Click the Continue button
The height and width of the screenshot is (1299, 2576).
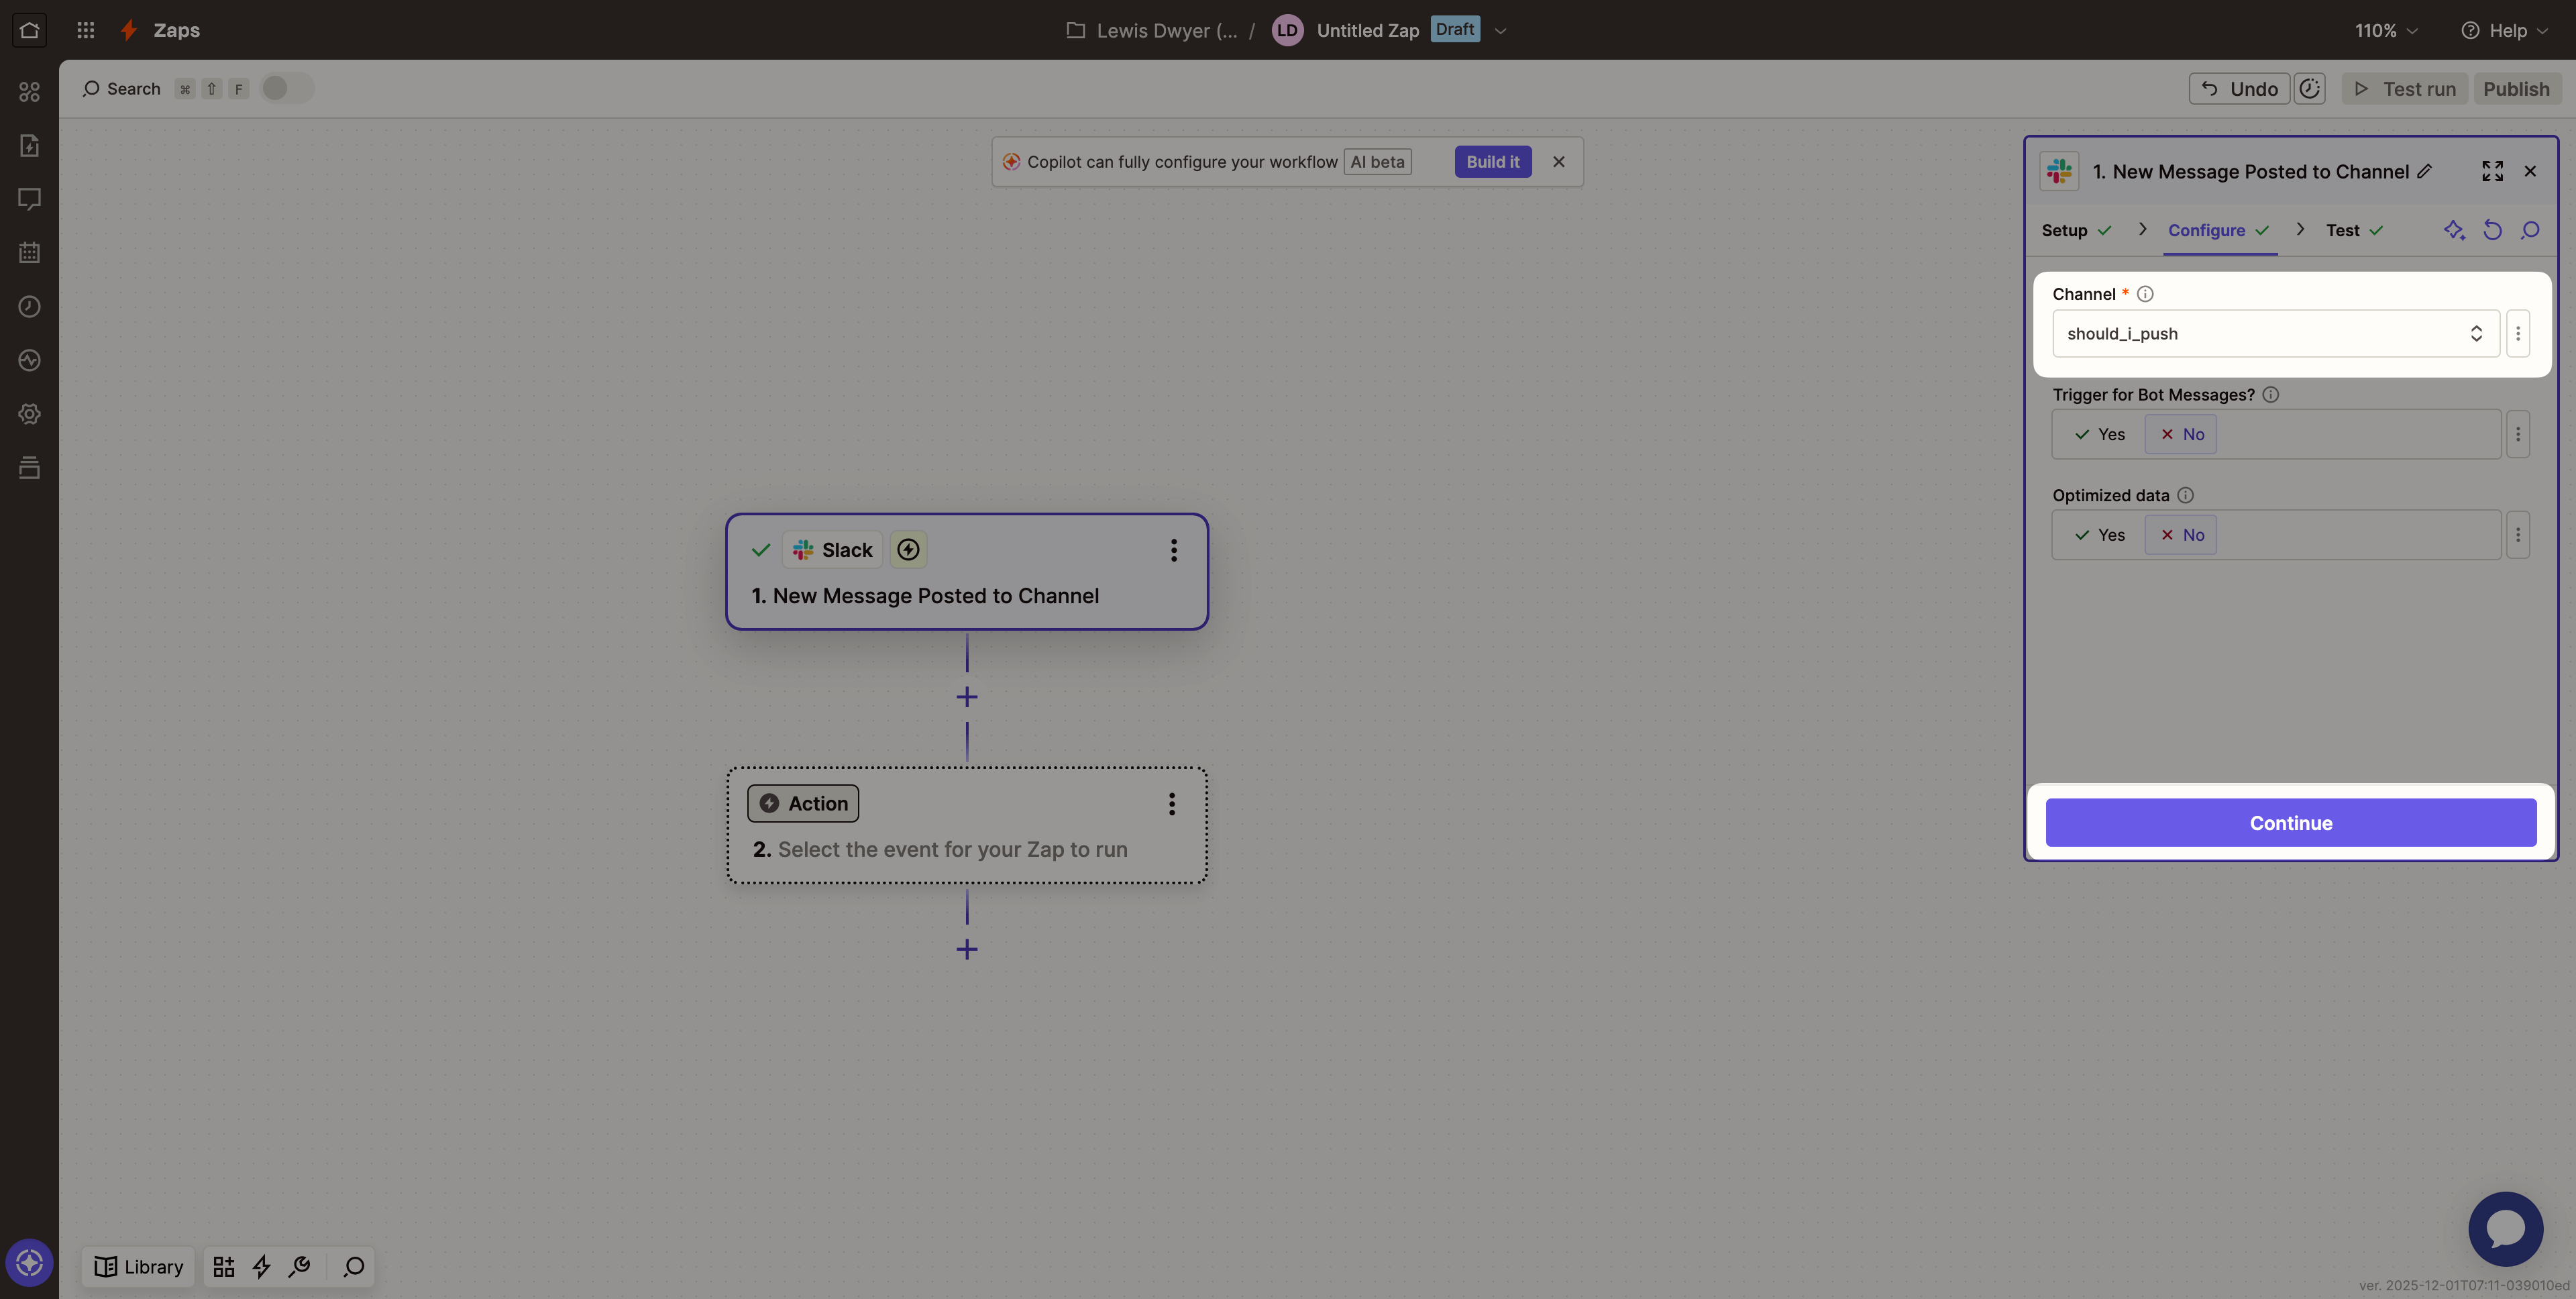(2290, 823)
